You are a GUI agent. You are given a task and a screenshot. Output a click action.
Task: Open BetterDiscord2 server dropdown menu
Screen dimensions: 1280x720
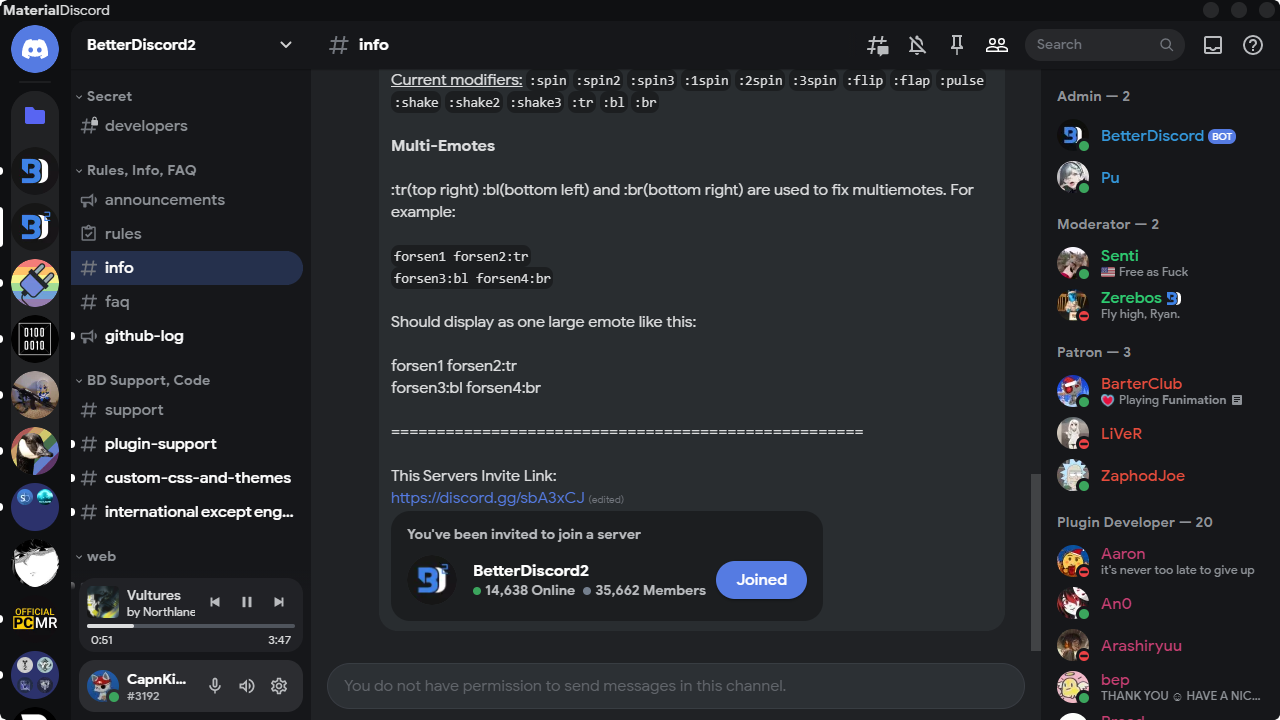(286, 45)
